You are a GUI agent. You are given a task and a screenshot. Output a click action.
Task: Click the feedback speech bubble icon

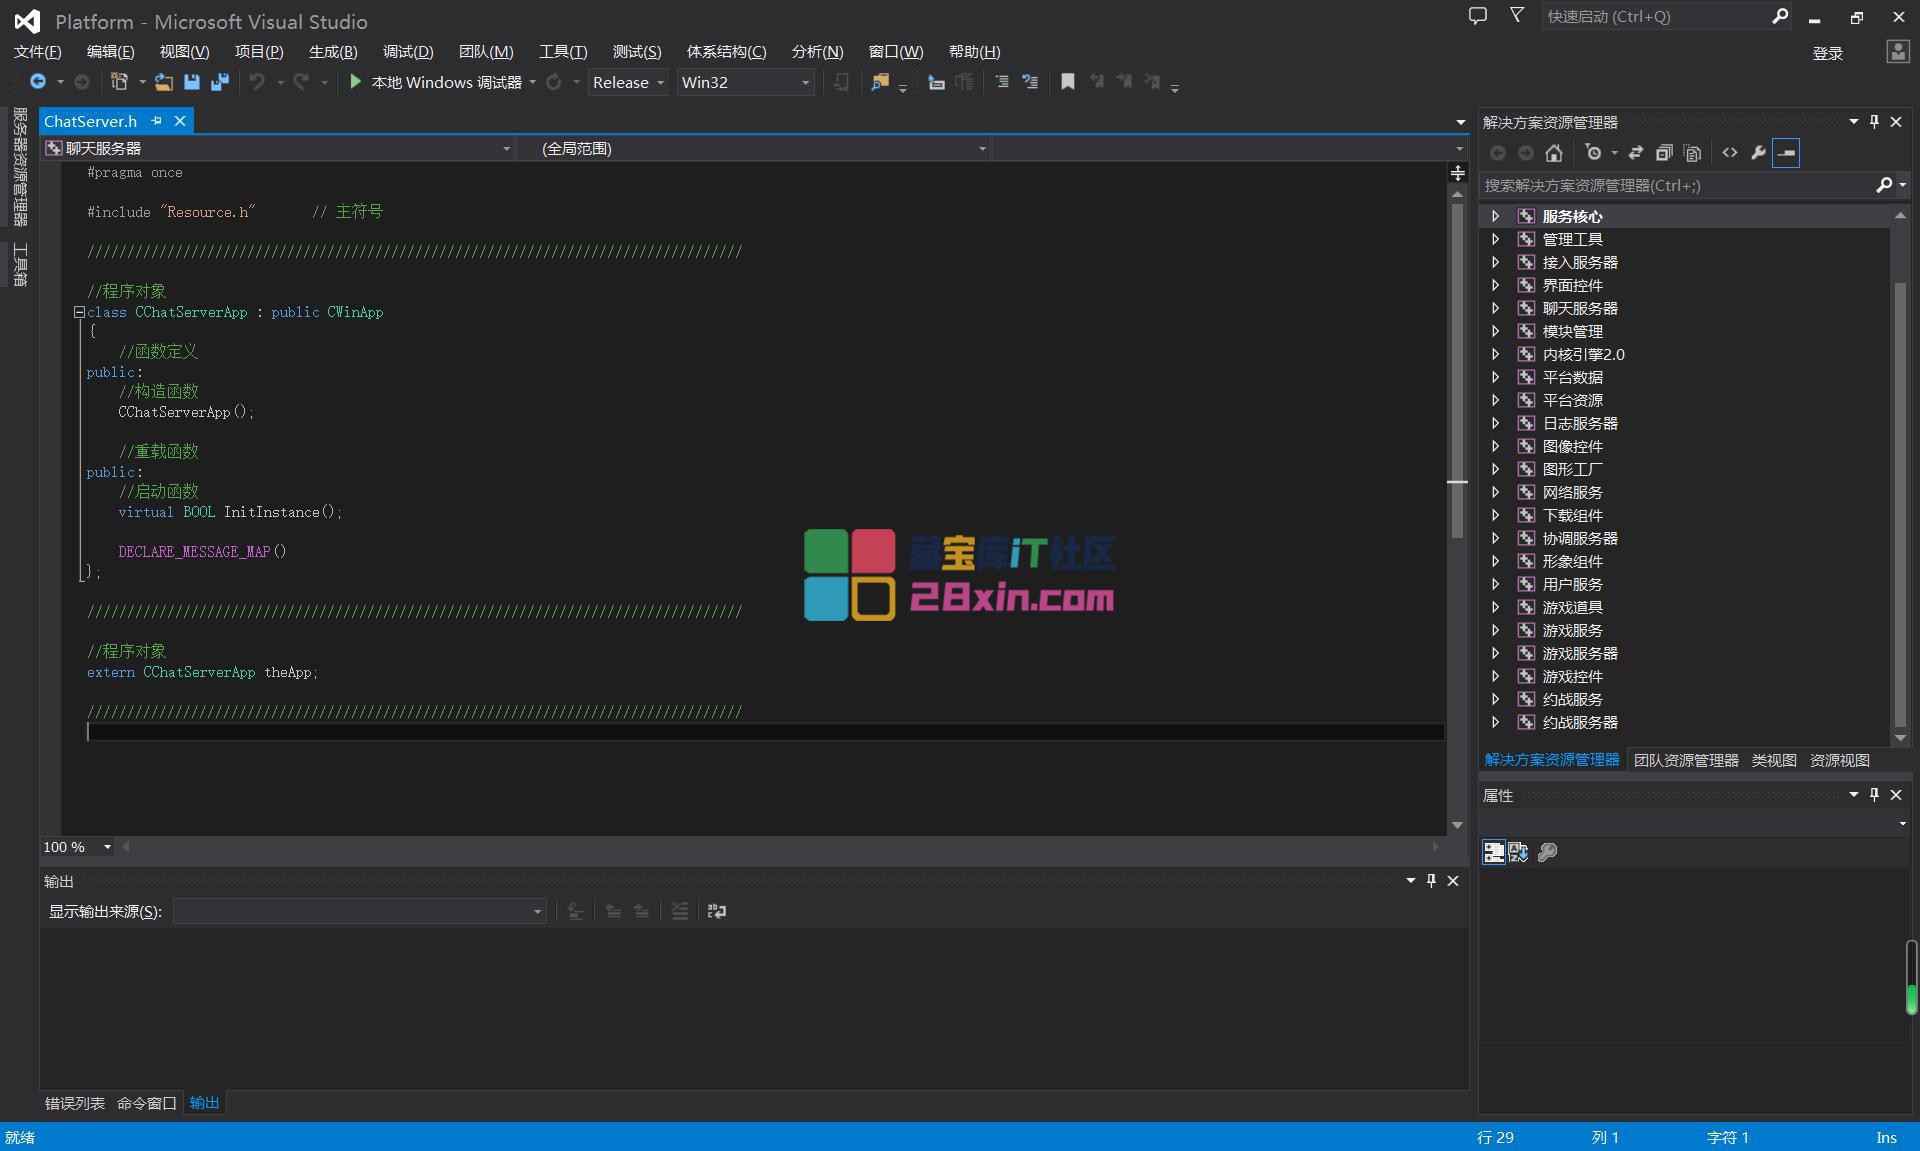tap(1477, 16)
